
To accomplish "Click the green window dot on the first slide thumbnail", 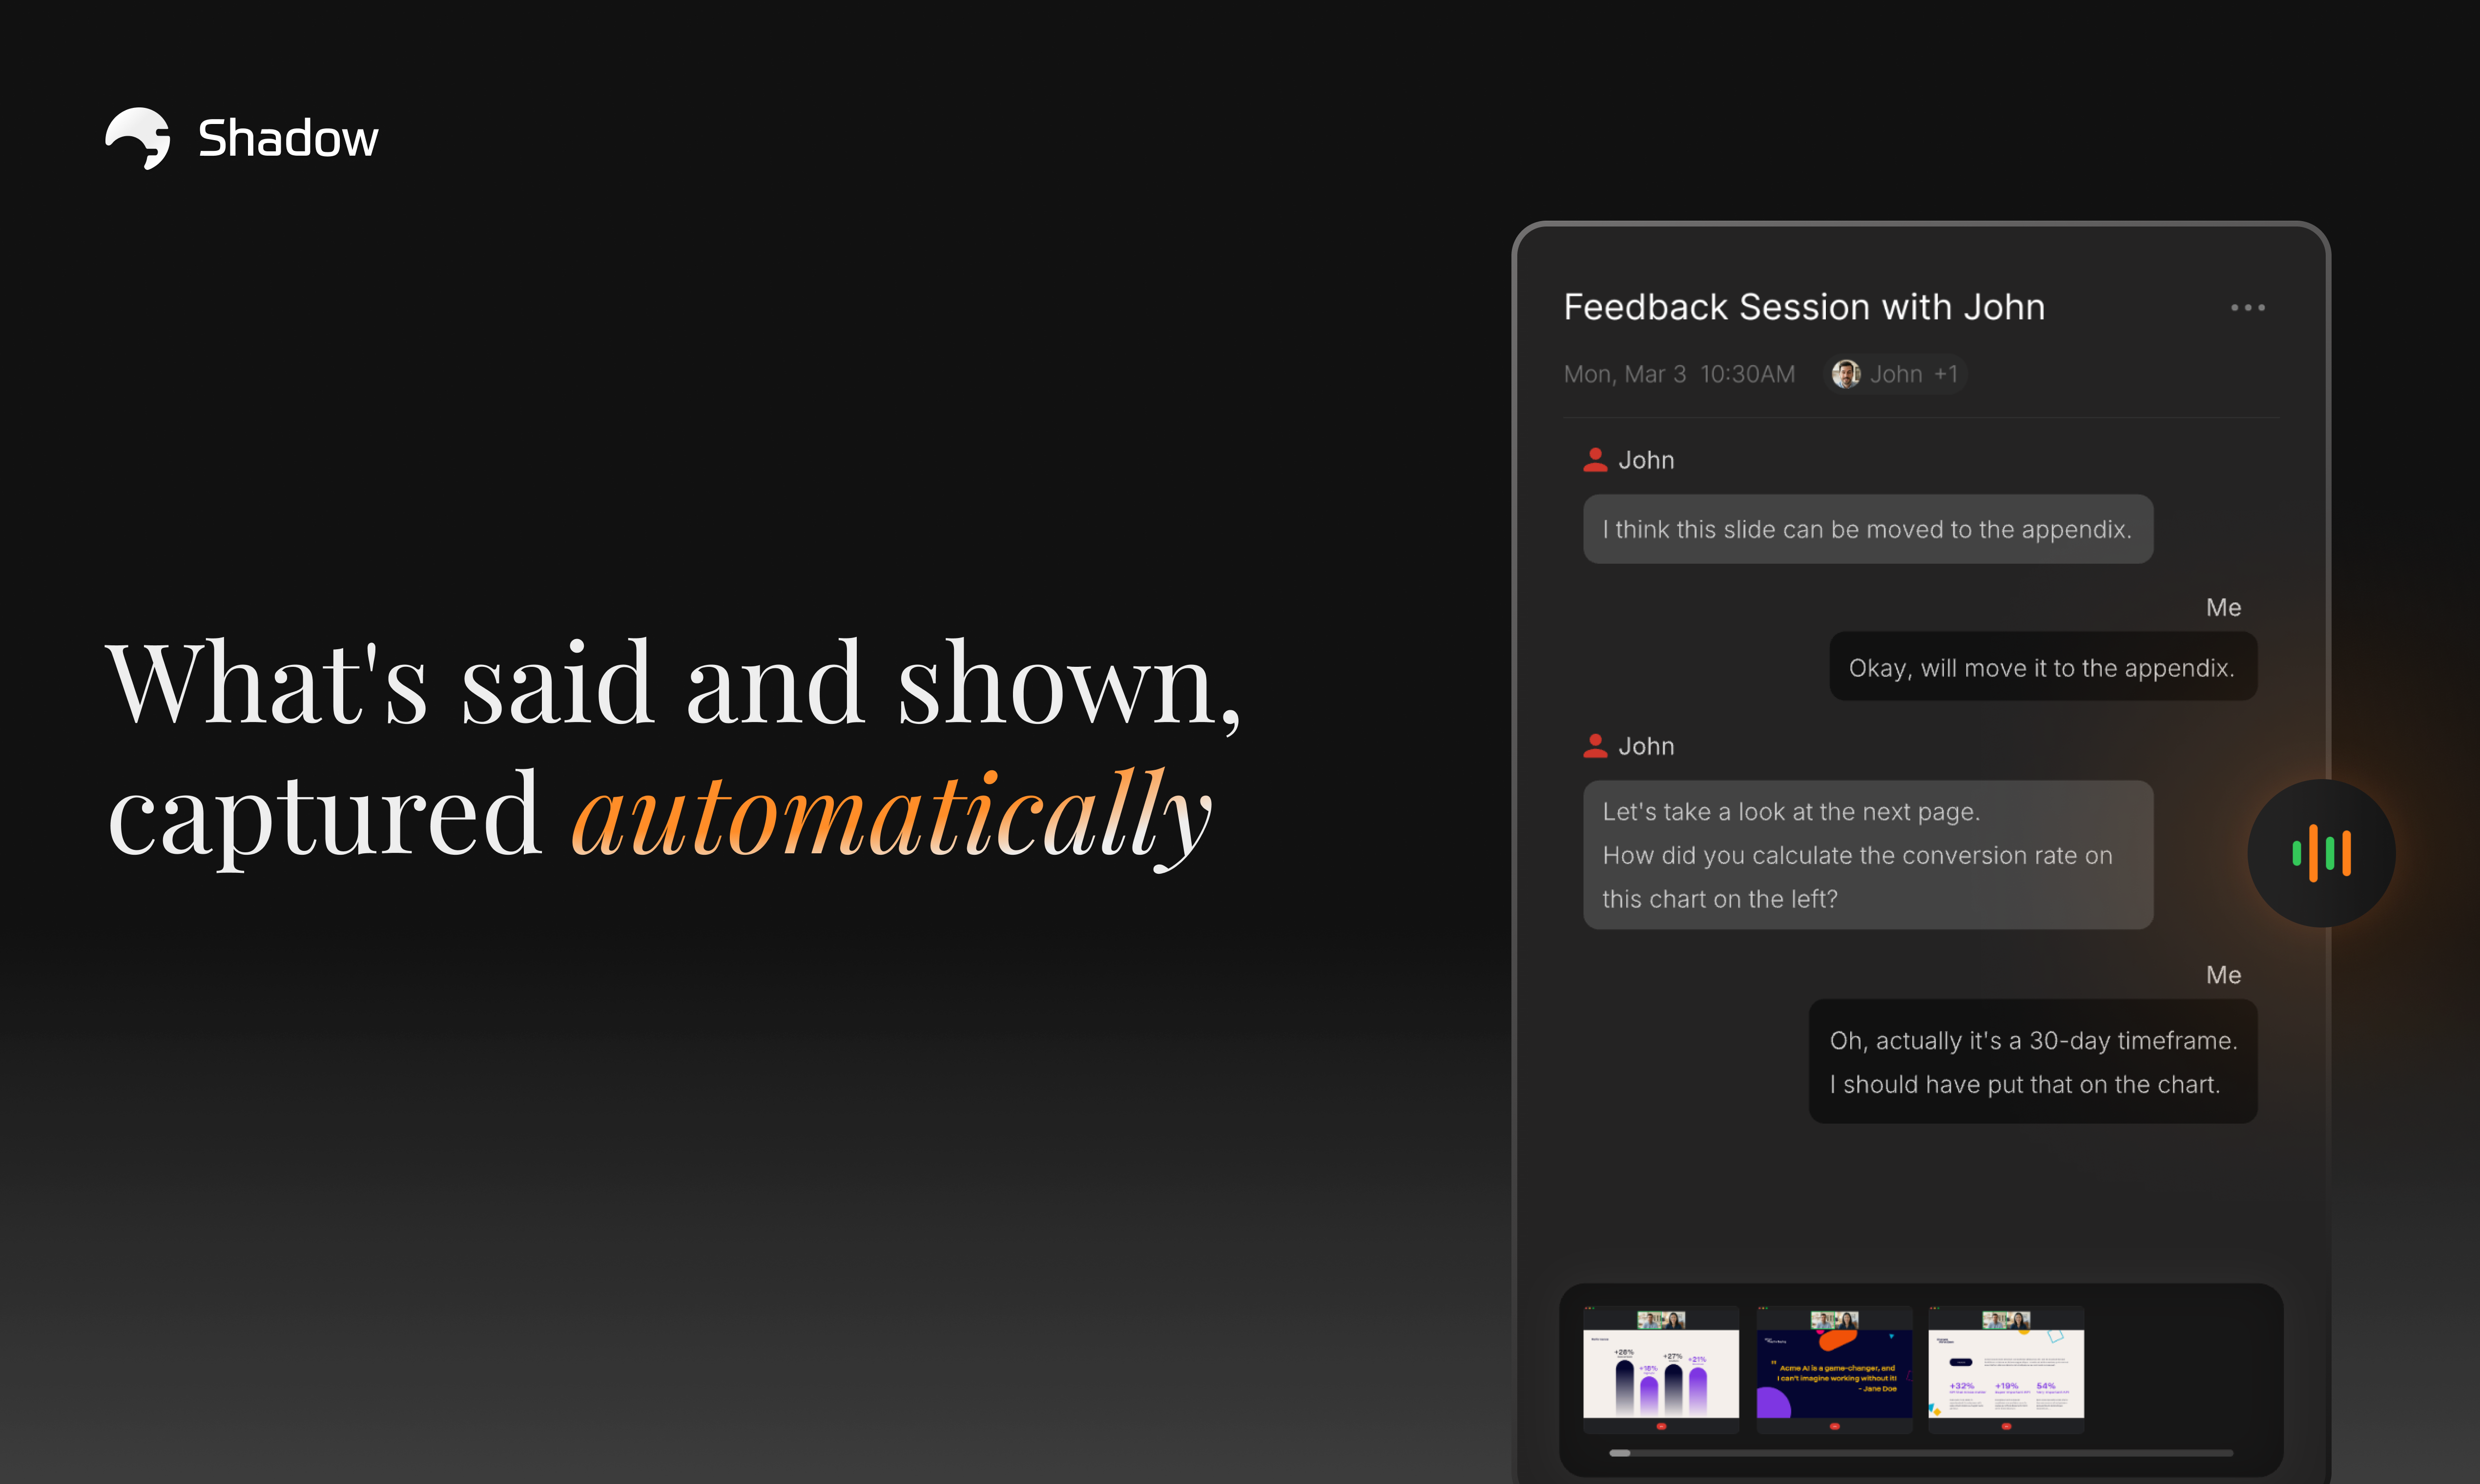I will (1594, 1308).
